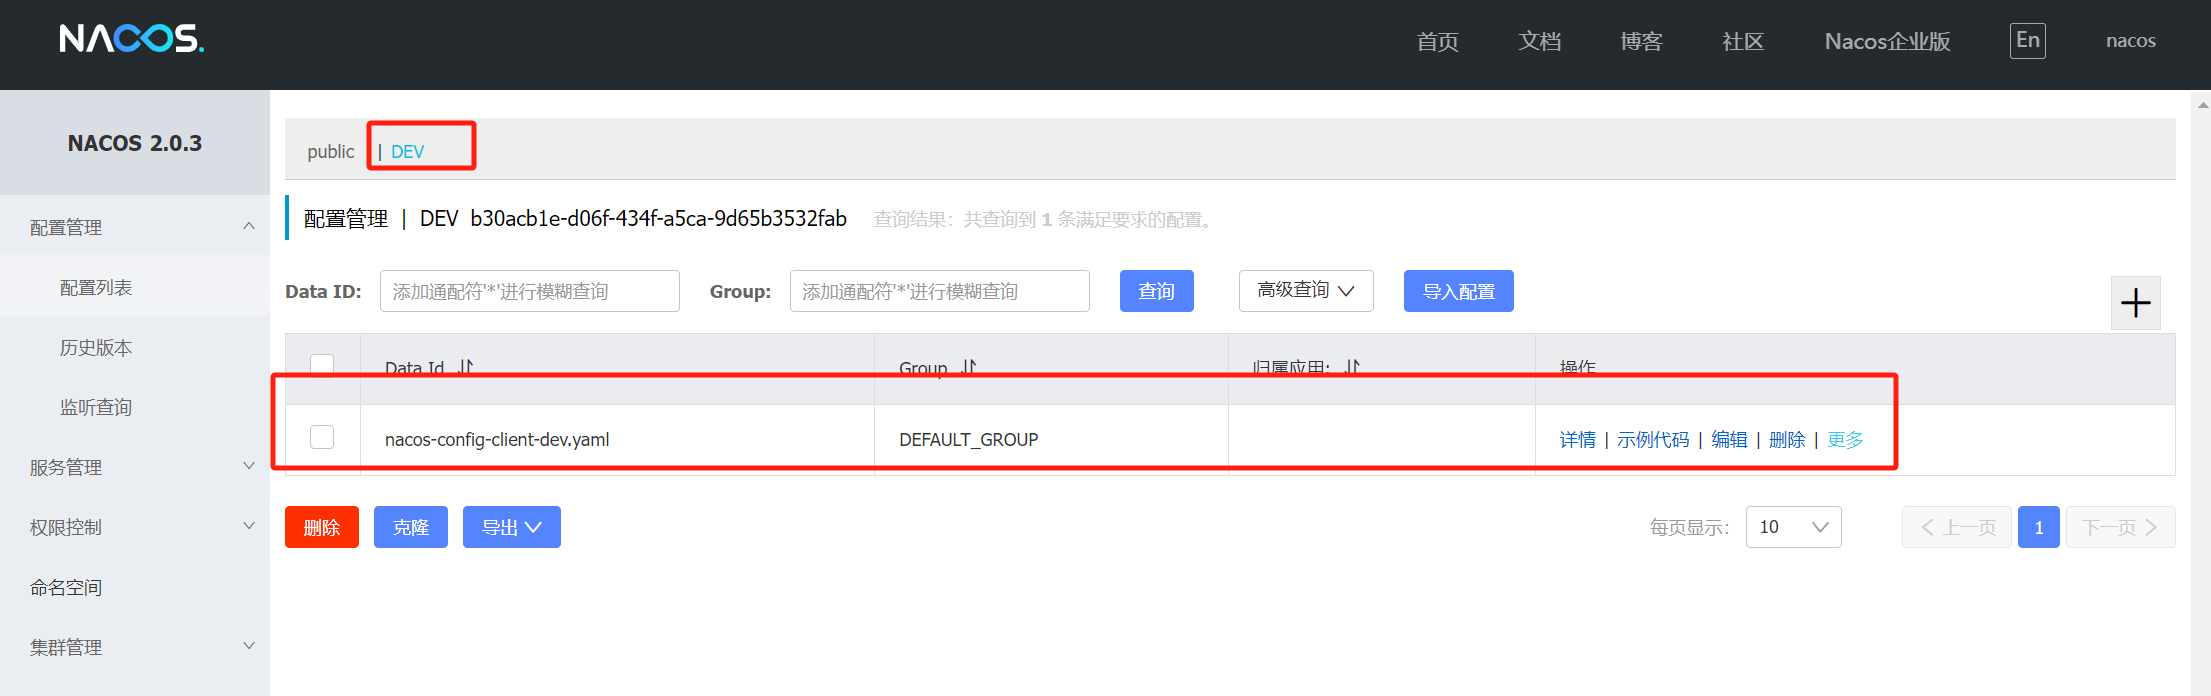This screenshot has width=2211, height=696.
Task: Click the red 删除 button below table
Action: click(321, 527)
